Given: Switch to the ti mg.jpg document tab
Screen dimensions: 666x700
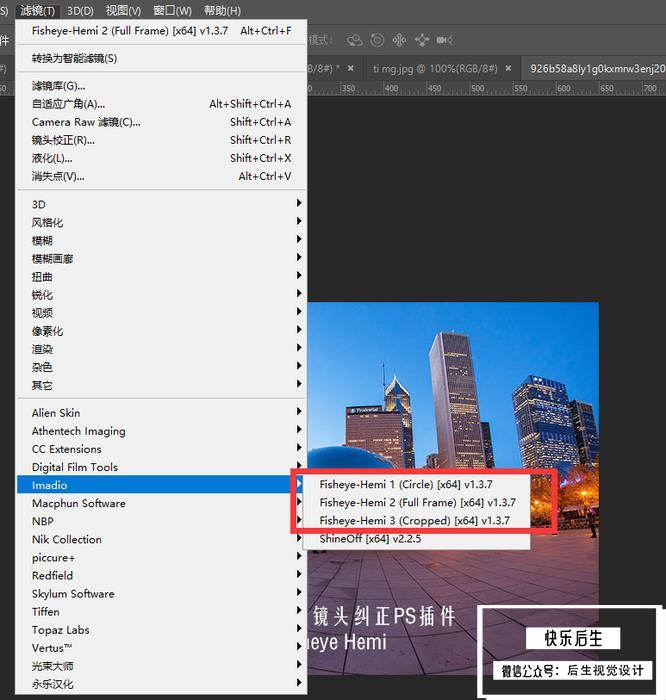Looking at the screenshot, I should pos(435,68).
